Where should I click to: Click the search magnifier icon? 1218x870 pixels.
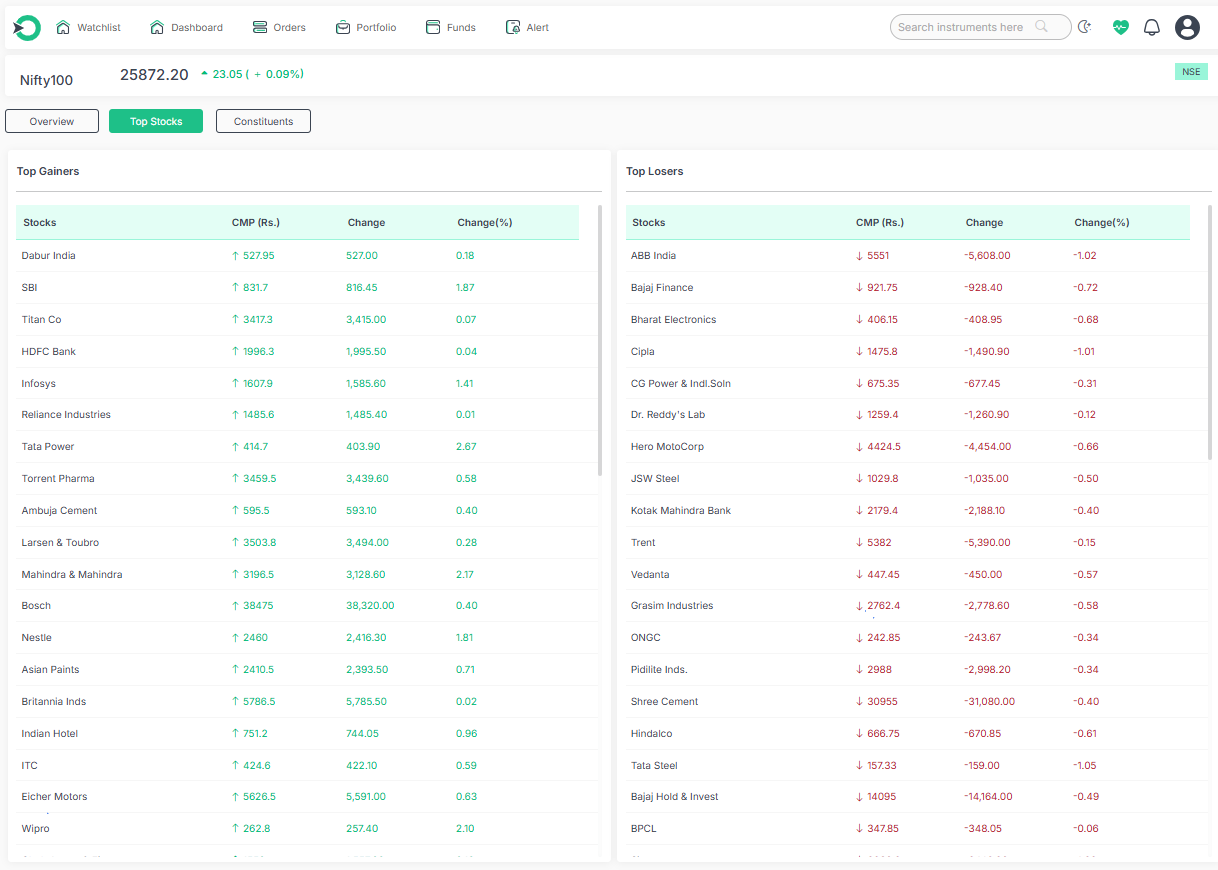pyautogui.click(x=1042, y=27)
